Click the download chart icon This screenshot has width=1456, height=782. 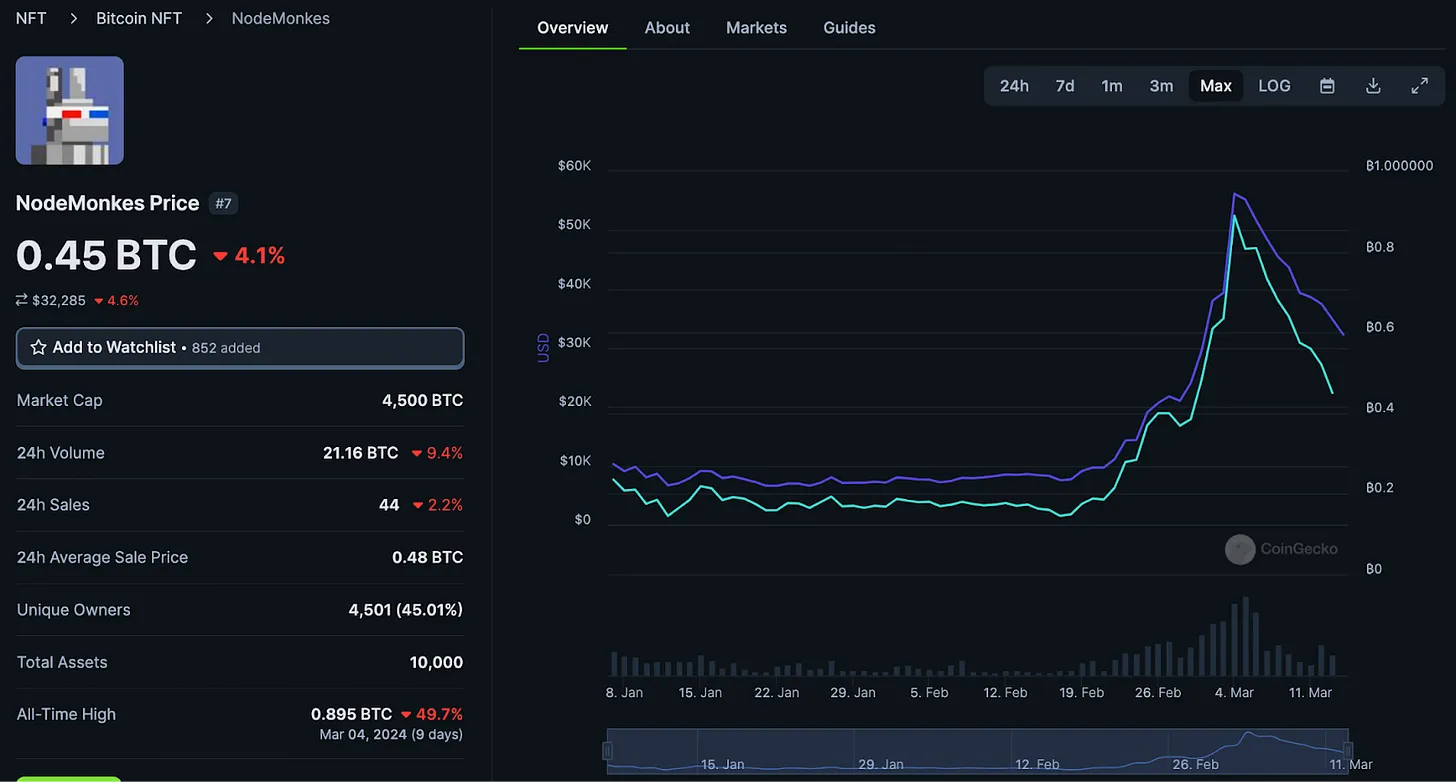[1373, 86]
